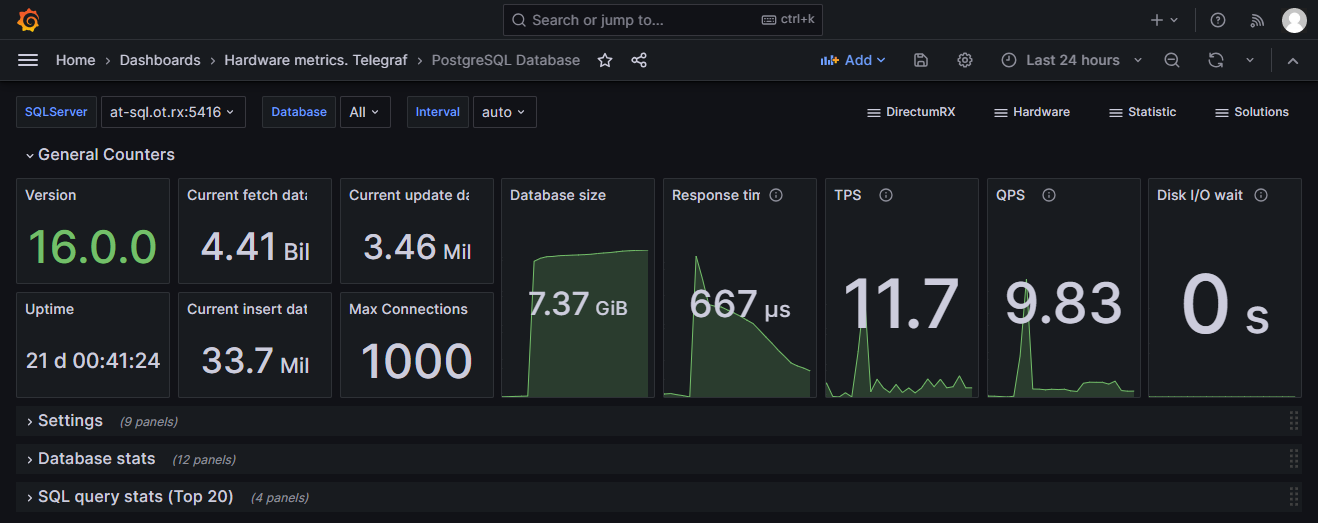Open the Interval auto dropdown
The width and height of the screenshot is (1318, 523).
click(504, 112)
